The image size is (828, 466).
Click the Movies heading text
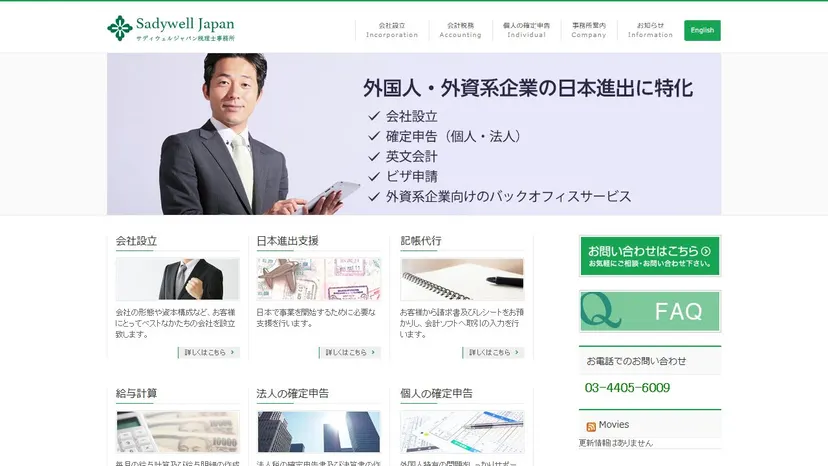pyautogui.click(x=614, y=425)
